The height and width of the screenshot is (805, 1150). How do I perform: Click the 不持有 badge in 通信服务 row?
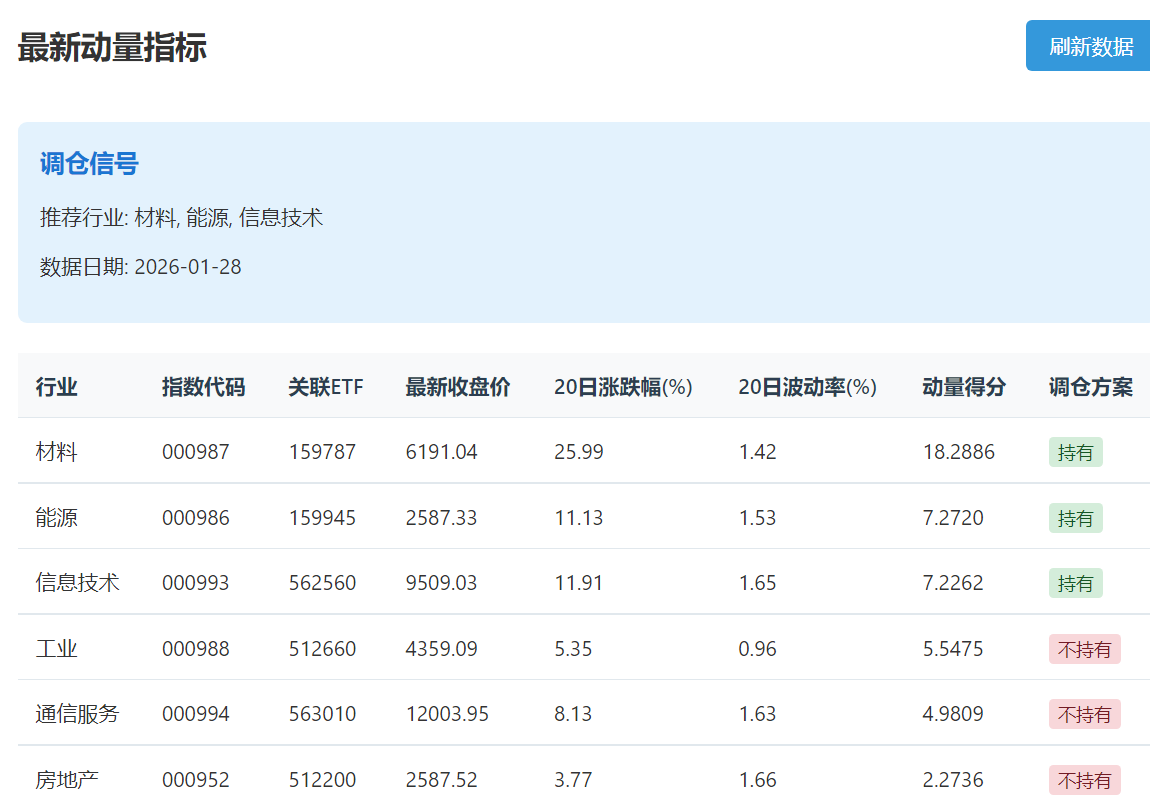click(x=1084, y=714)
